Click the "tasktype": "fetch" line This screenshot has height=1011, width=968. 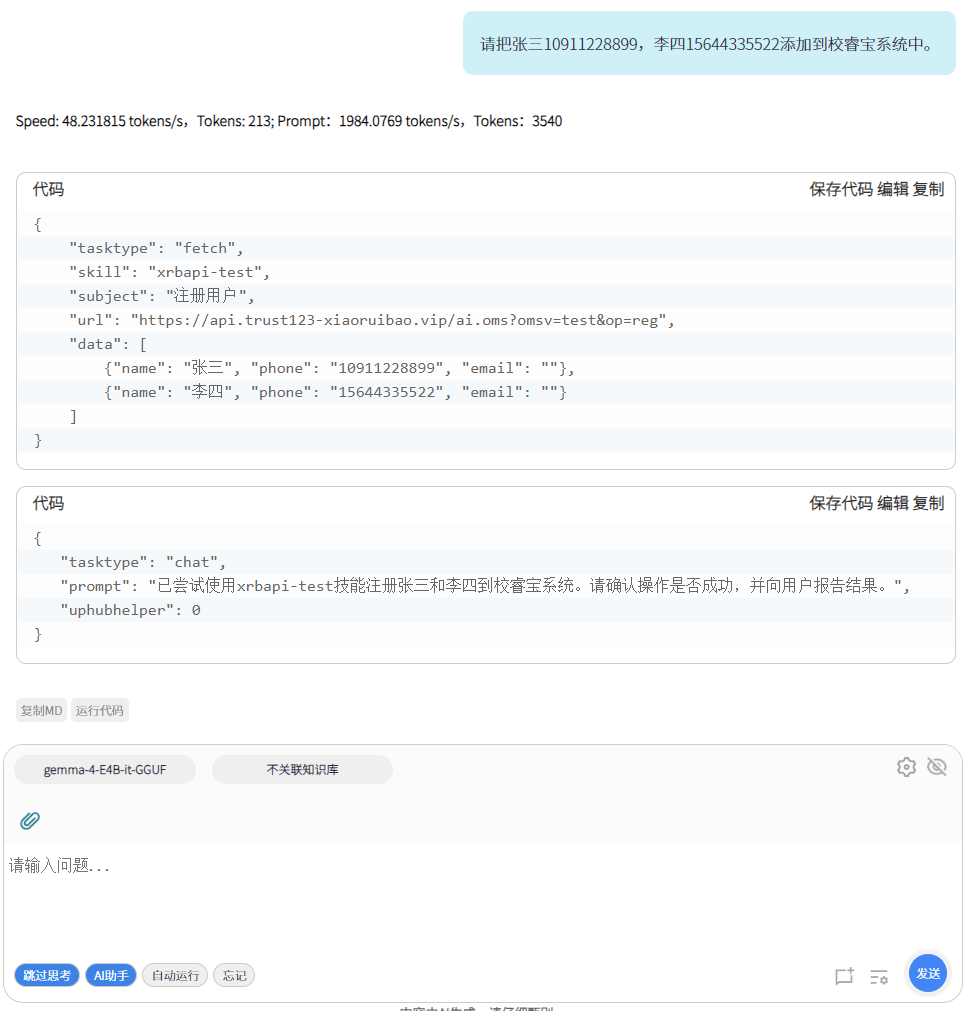pyautogui.click(x=485, y=248)
